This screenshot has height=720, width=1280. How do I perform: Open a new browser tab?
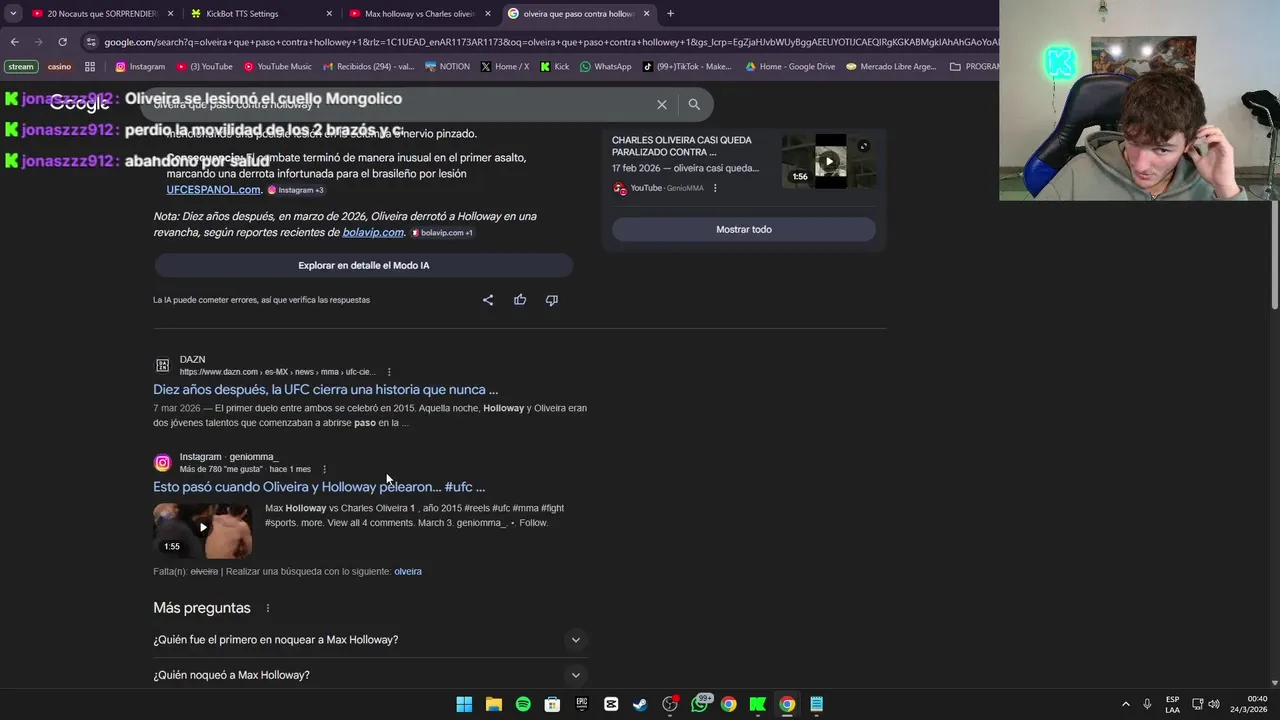(x=670, y=14)
